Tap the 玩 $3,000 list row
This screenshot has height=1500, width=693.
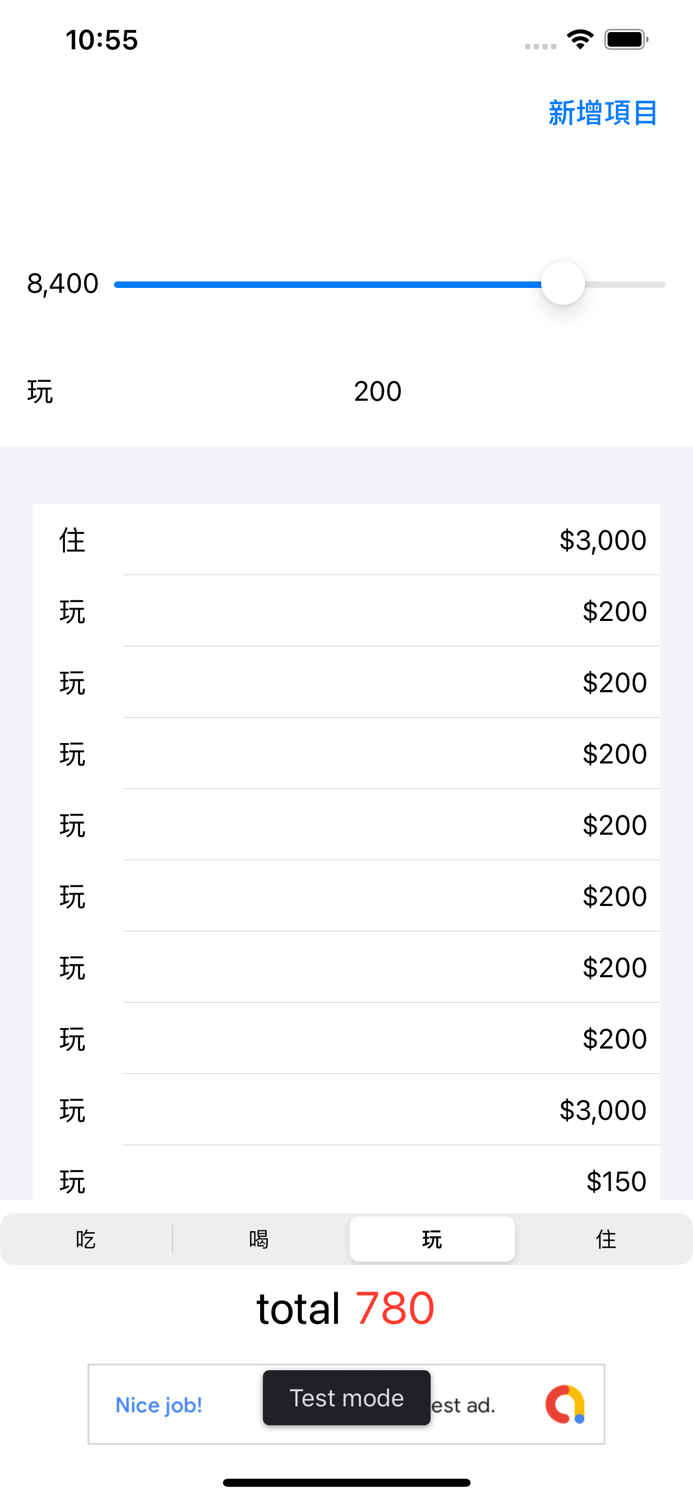pyautogui.click(x=346, y=1110)
